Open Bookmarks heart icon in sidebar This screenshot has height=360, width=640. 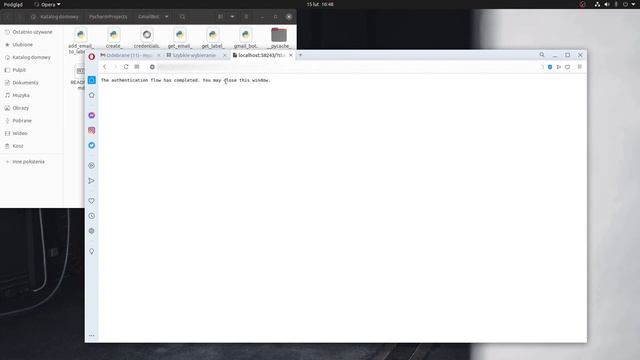pos(91,201)
